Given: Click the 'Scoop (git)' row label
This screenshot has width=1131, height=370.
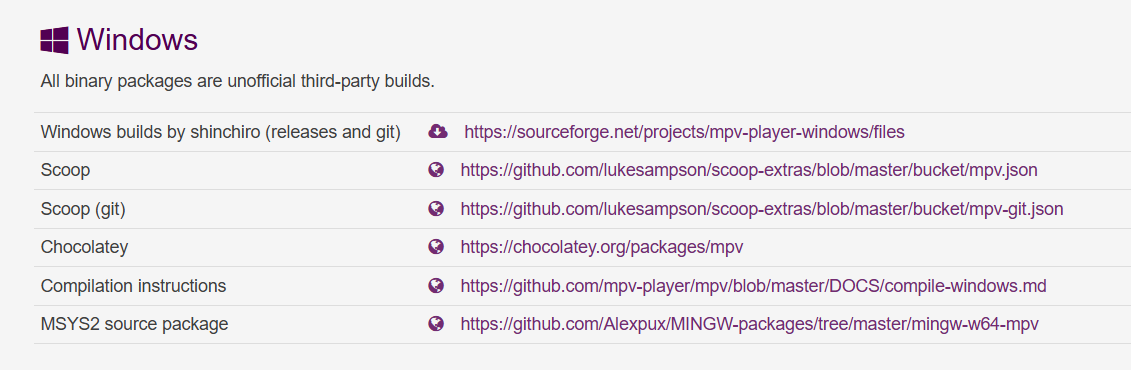Looking at the screenshot, I should pyautogui.click(x=83, y=209).
